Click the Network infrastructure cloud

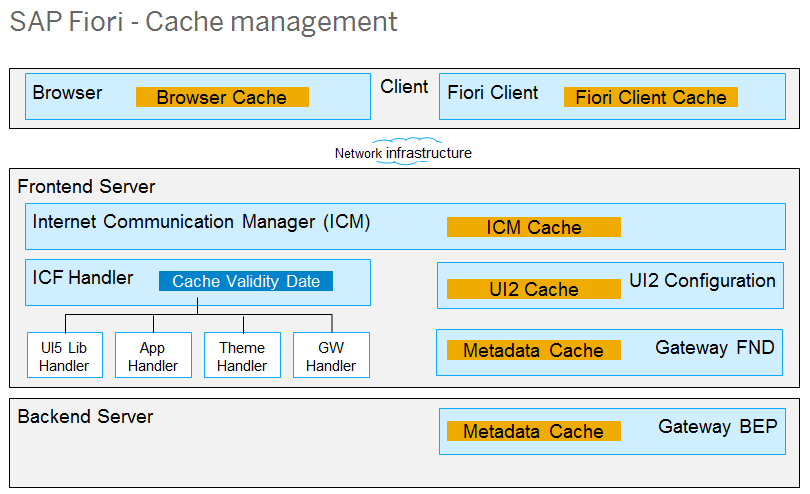403,152
